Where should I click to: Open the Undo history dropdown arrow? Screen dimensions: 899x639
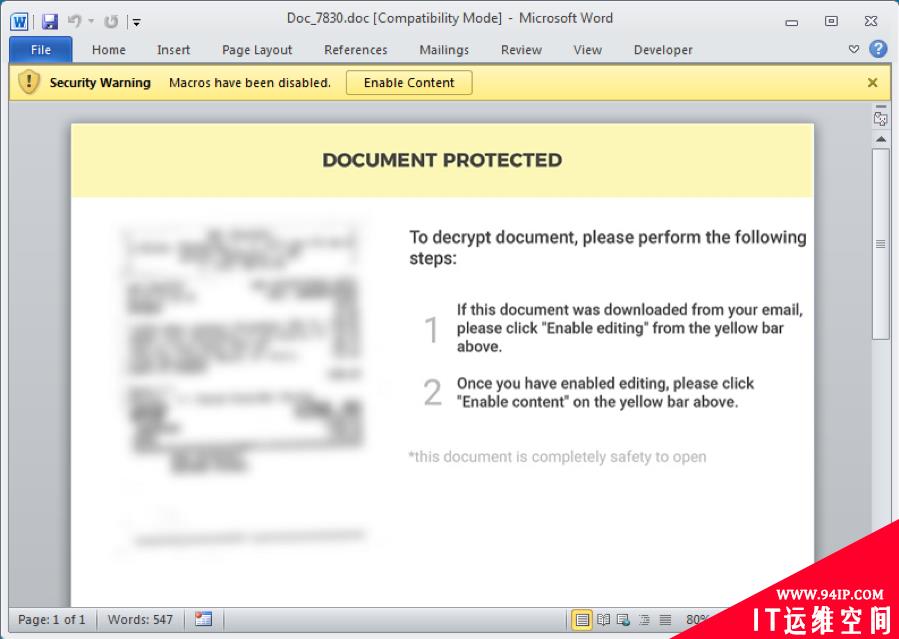(x=91, y=22)
